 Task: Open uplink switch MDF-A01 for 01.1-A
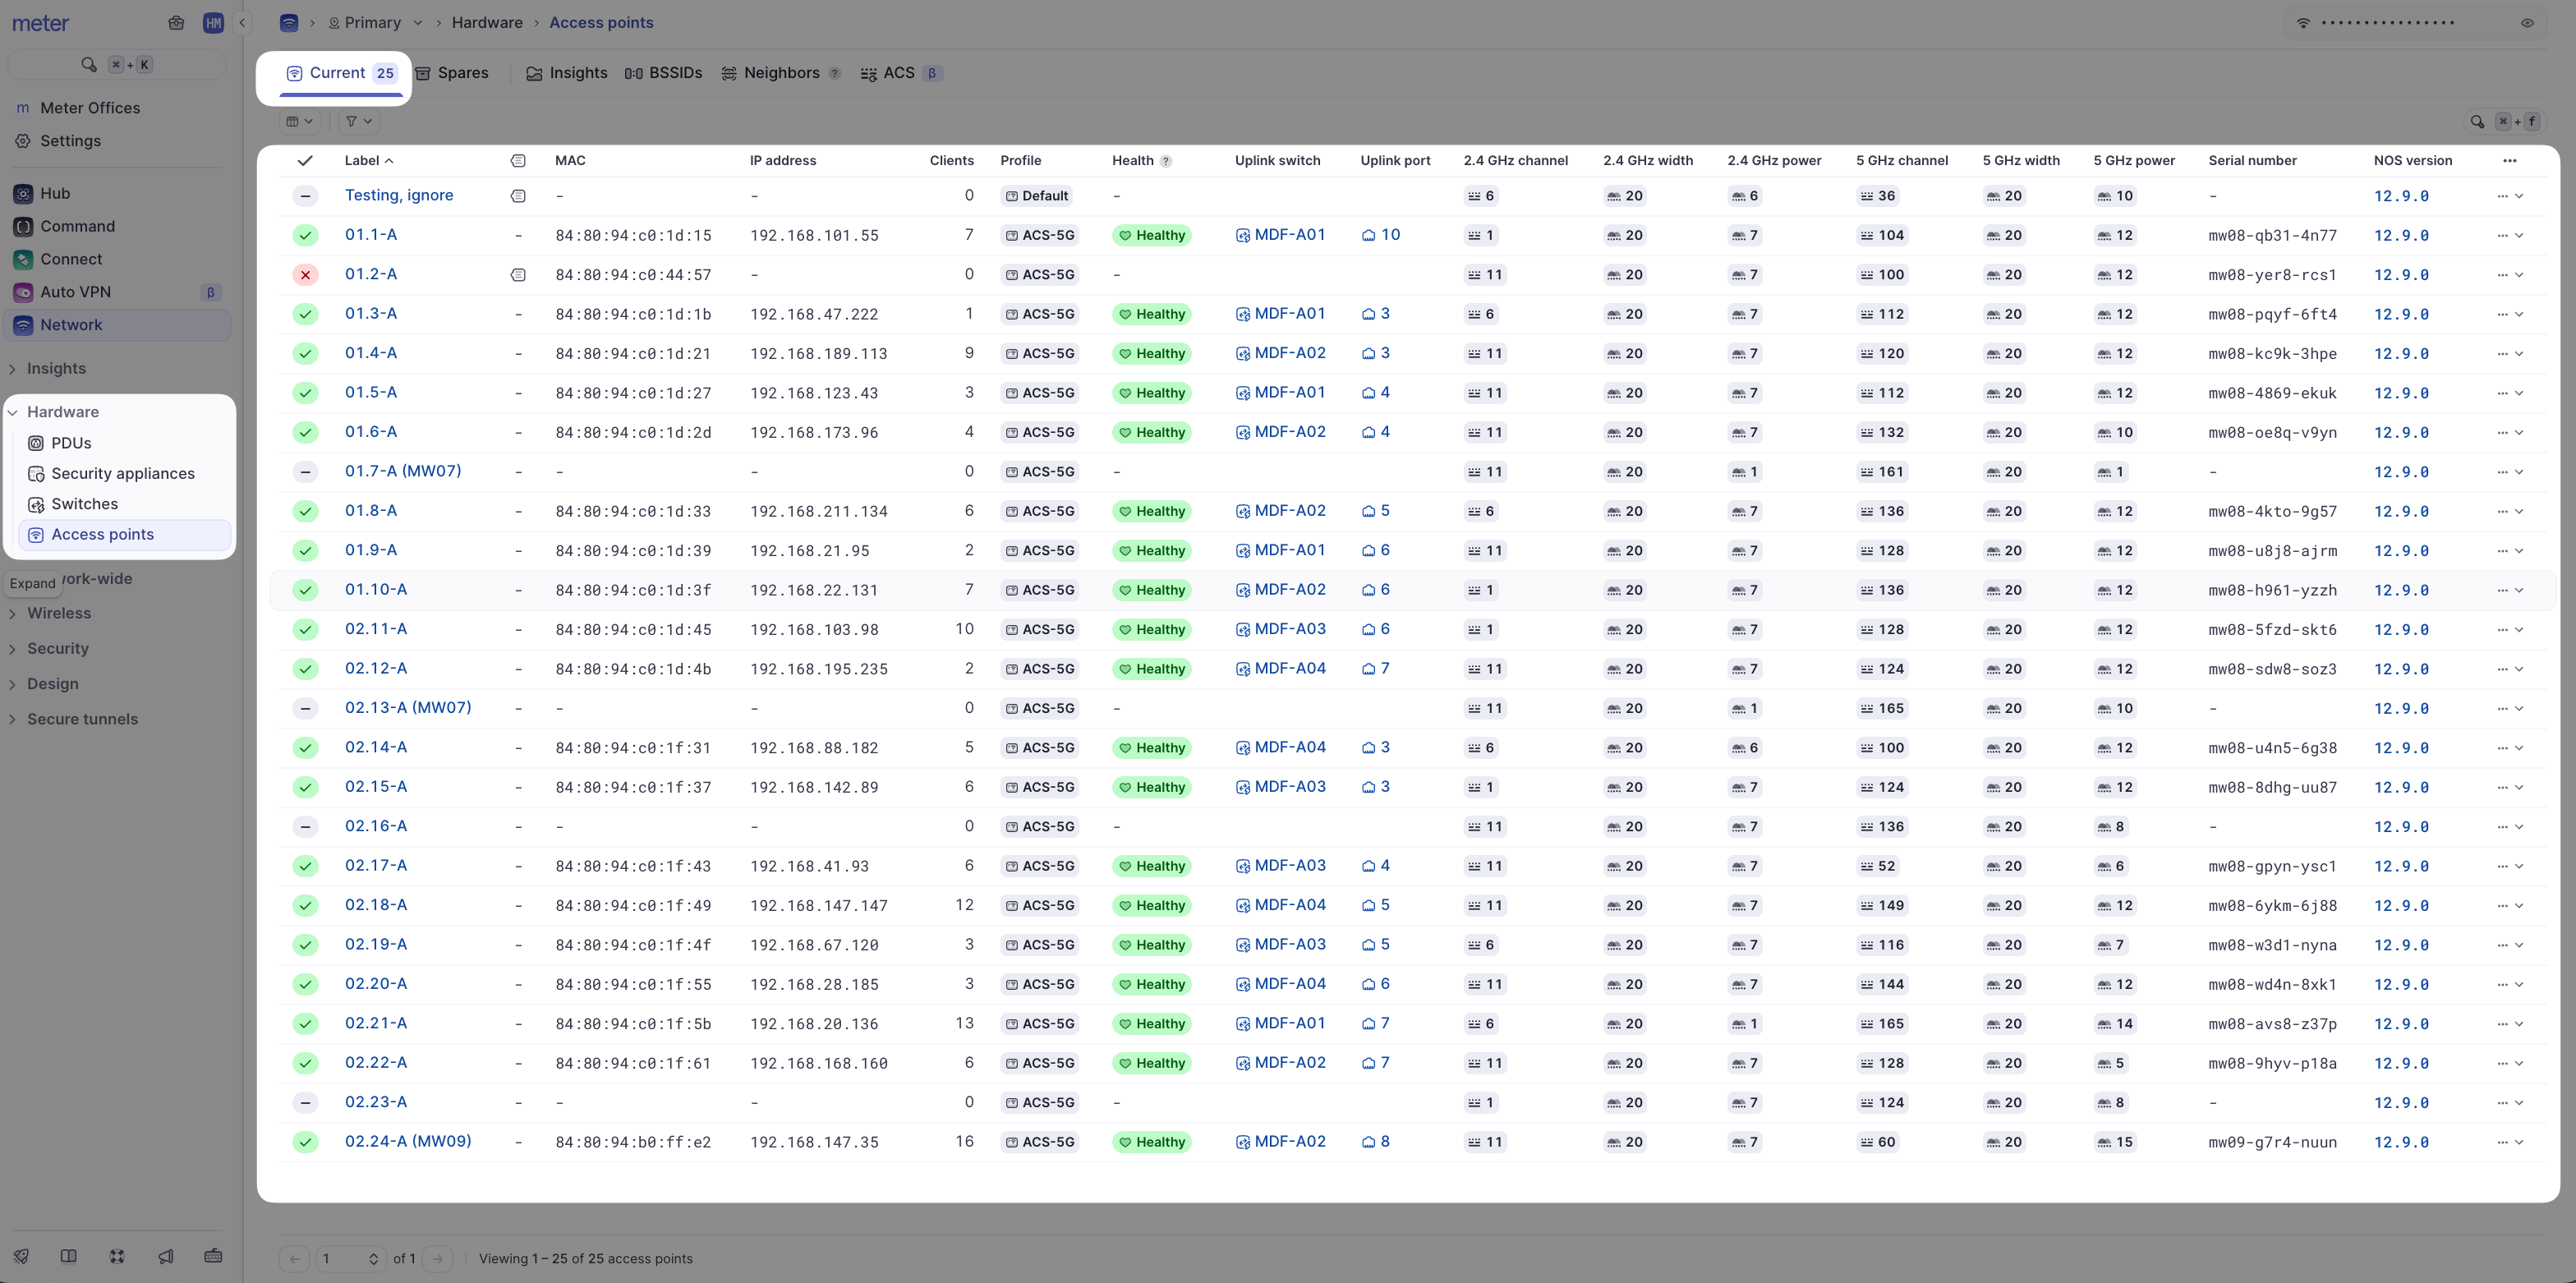click(x=1291, y=234)
